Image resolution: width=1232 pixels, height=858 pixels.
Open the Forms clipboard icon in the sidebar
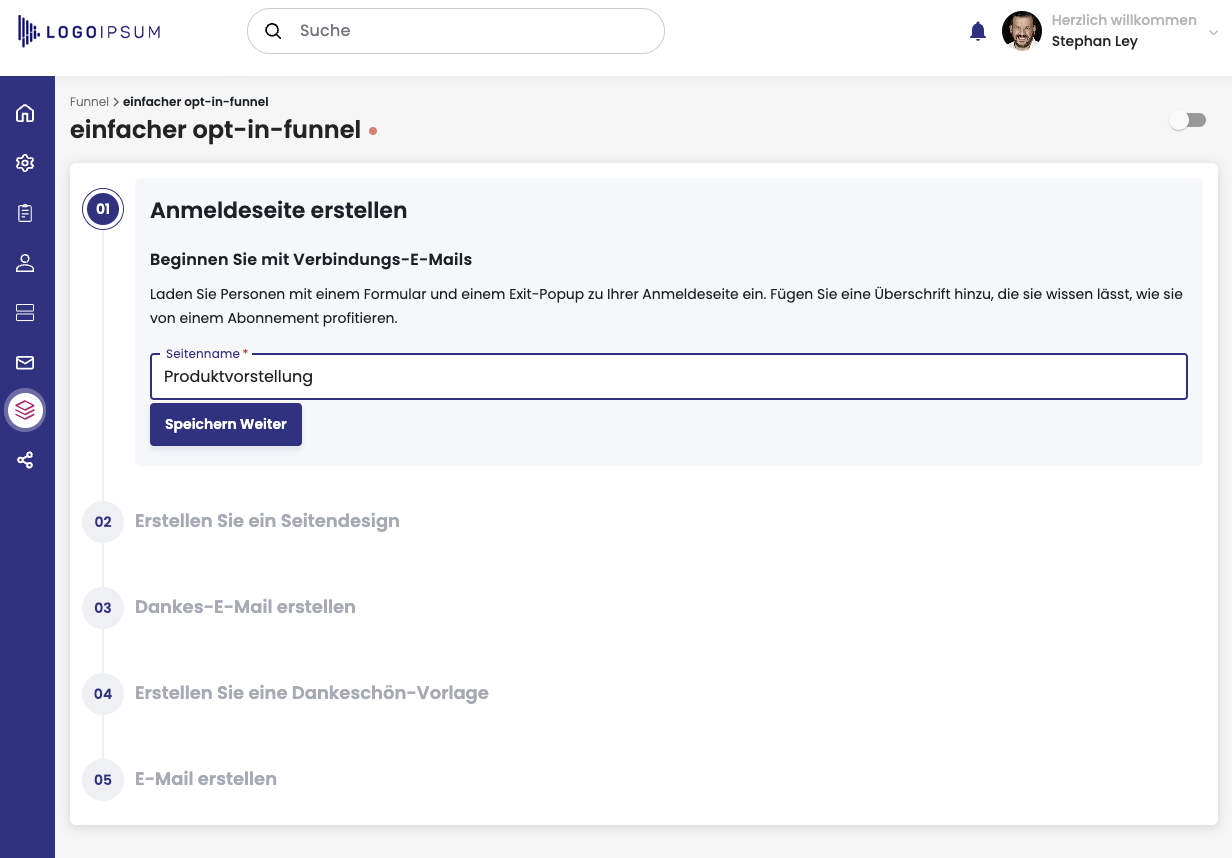click(25, 212)
